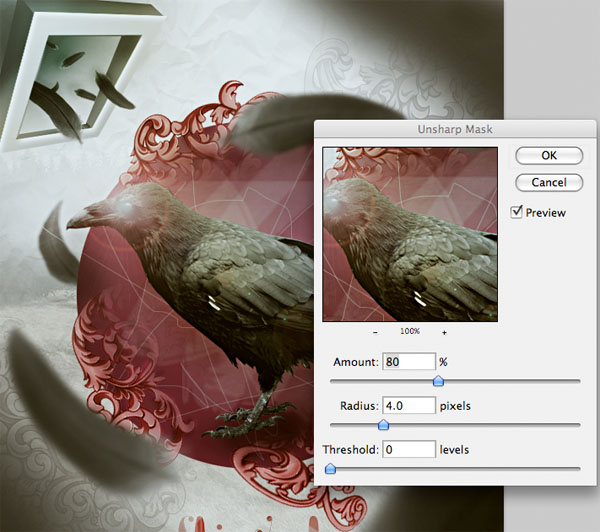
Task: Zoom in the preview with plus button
Action: click(x=444, y=333)
